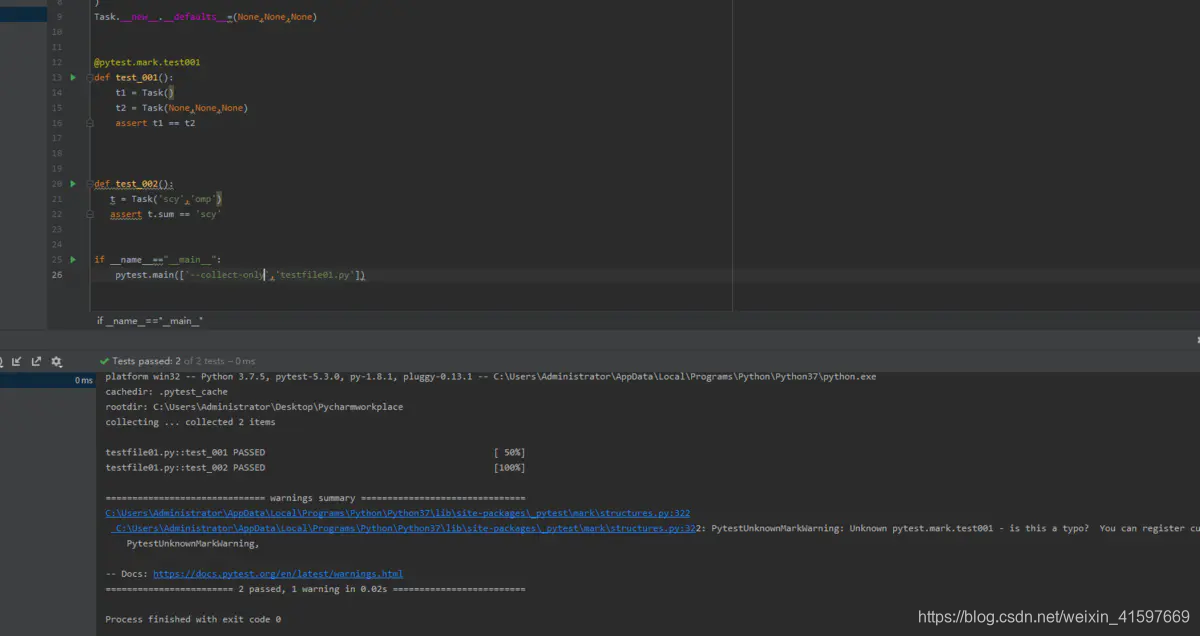Click the collecting ... collected 2 items line

[190, 422]
